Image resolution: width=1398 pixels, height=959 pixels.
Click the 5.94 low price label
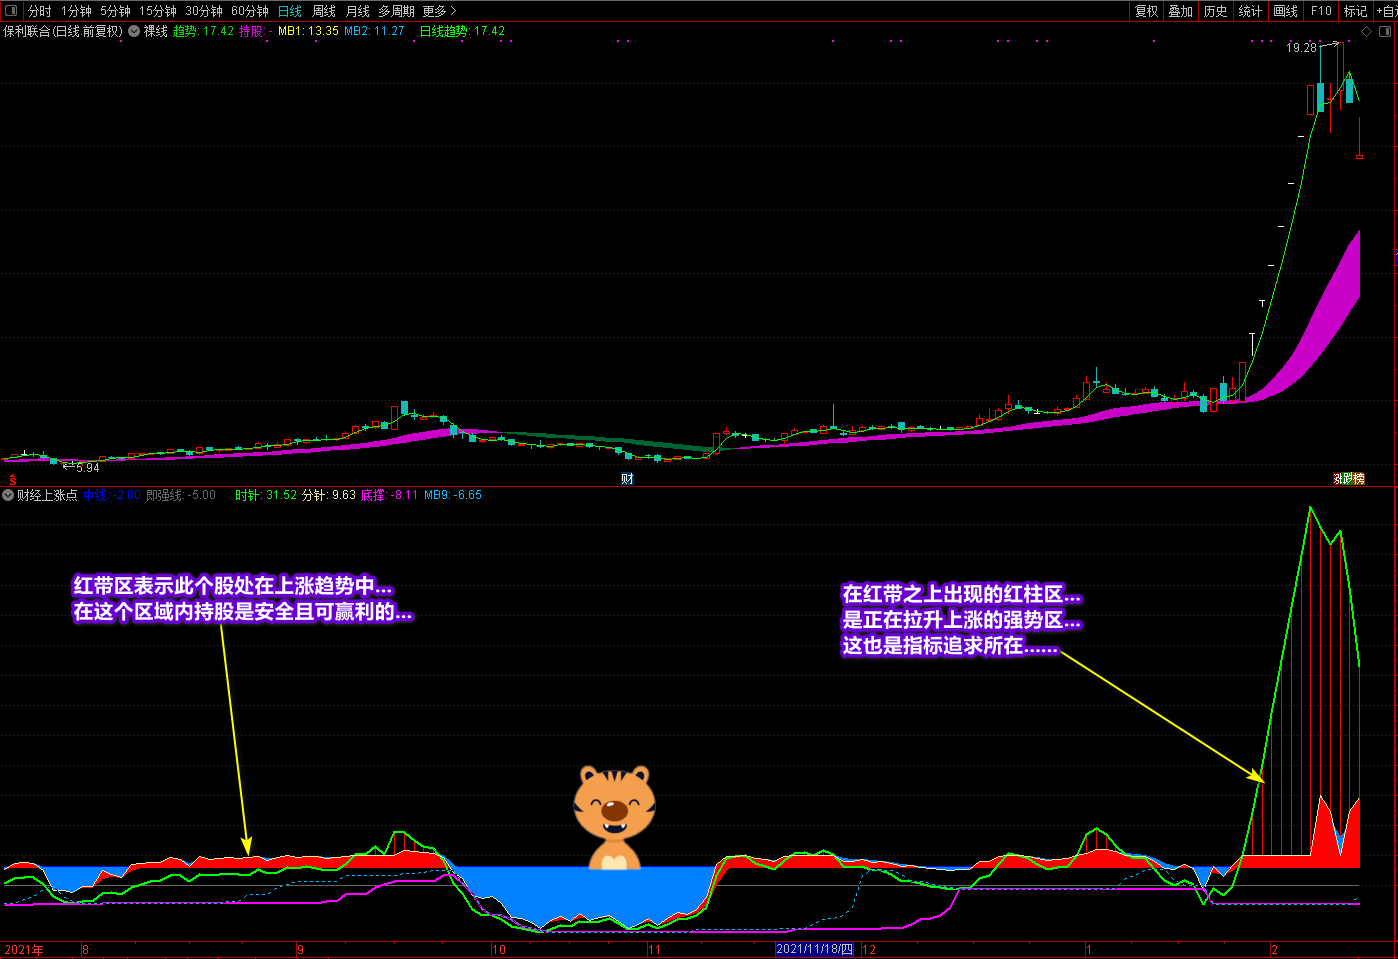tap(87, 467)
